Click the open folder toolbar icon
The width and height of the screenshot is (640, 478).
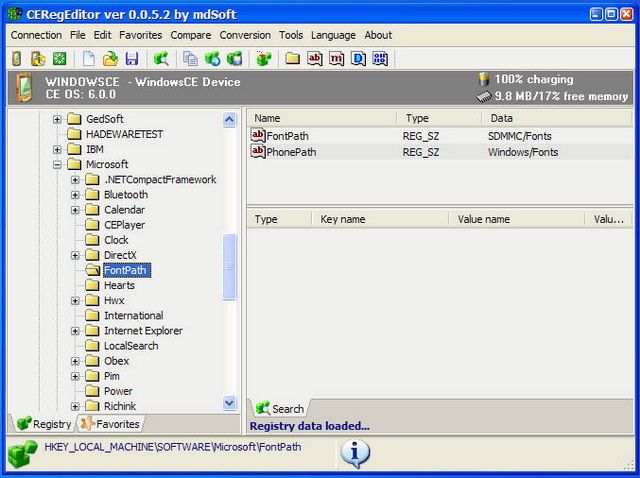[110, 59]
